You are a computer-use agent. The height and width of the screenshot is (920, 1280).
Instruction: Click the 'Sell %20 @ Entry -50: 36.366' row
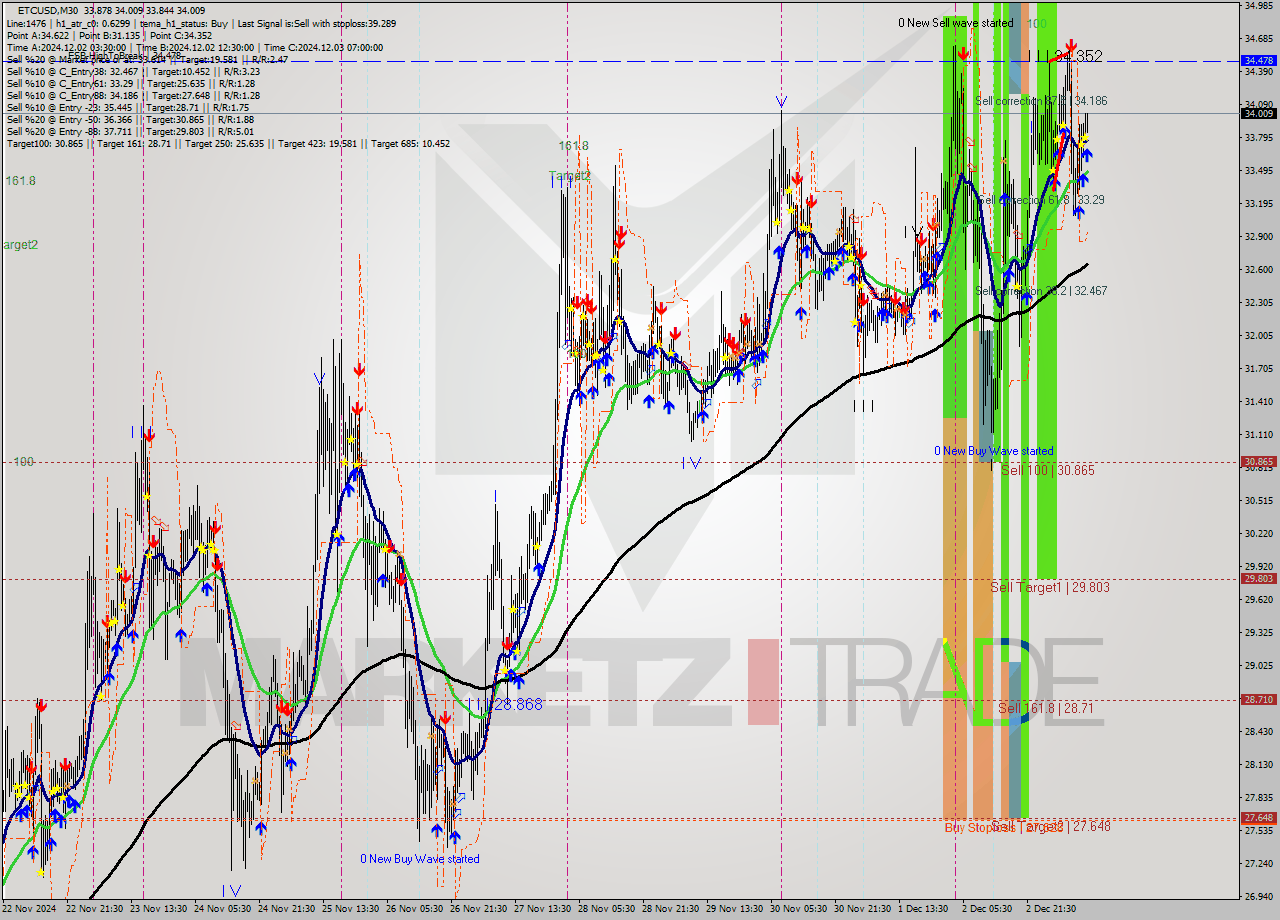point(131,120)
